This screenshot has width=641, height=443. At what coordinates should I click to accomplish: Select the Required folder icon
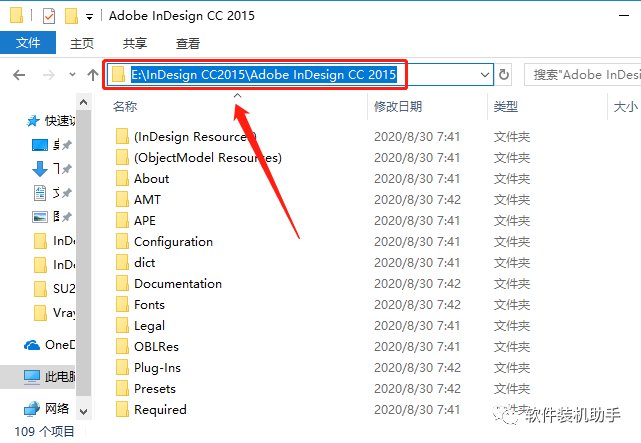[x=122, y=409]
